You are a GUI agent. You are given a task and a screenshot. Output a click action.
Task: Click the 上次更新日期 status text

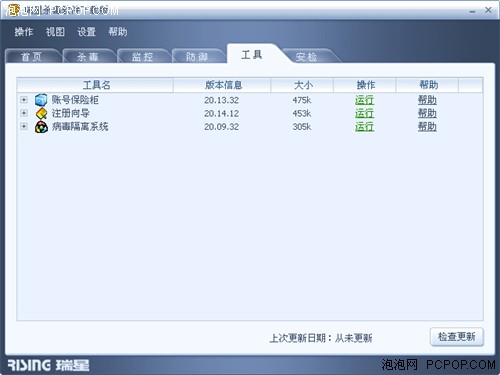pyautogui.click(x=321, y=338)
